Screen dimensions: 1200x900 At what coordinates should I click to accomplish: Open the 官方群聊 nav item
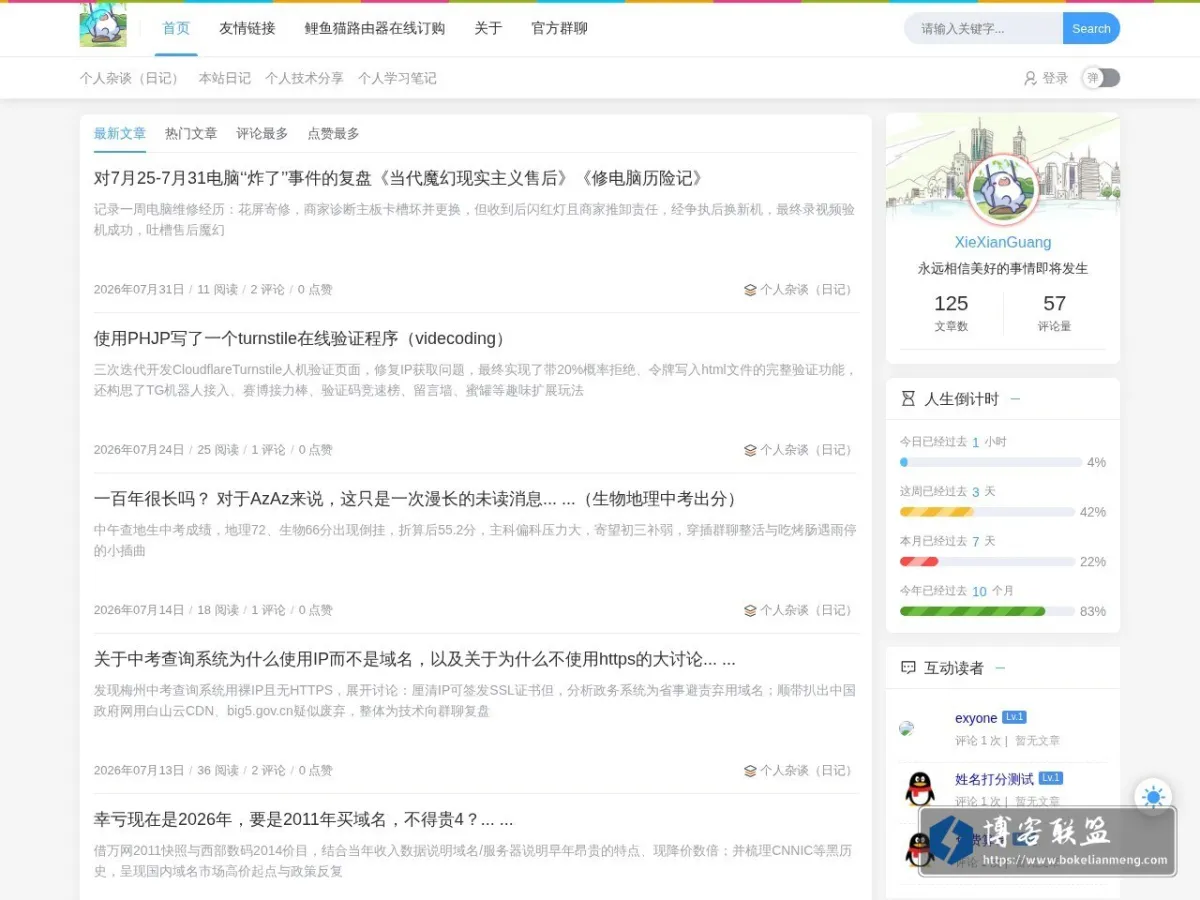tap(559, 28)
